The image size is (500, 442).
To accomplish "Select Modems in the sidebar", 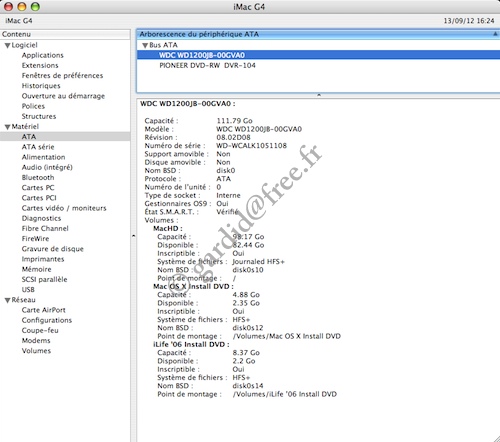I will click(x=36, y=341).
